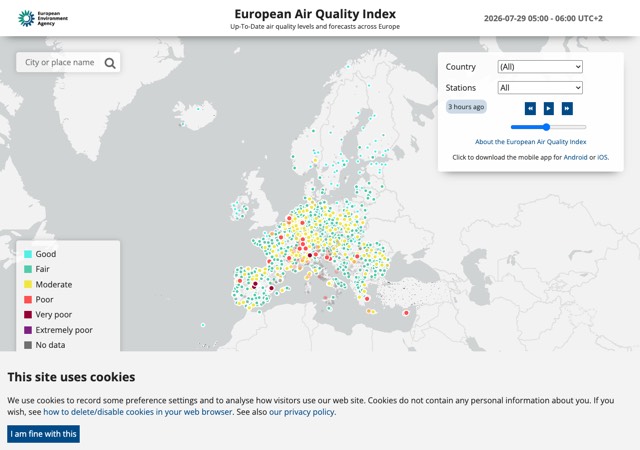Click the Extremely poor legend swatch
640x450 pixels.
tap(28, 330)
